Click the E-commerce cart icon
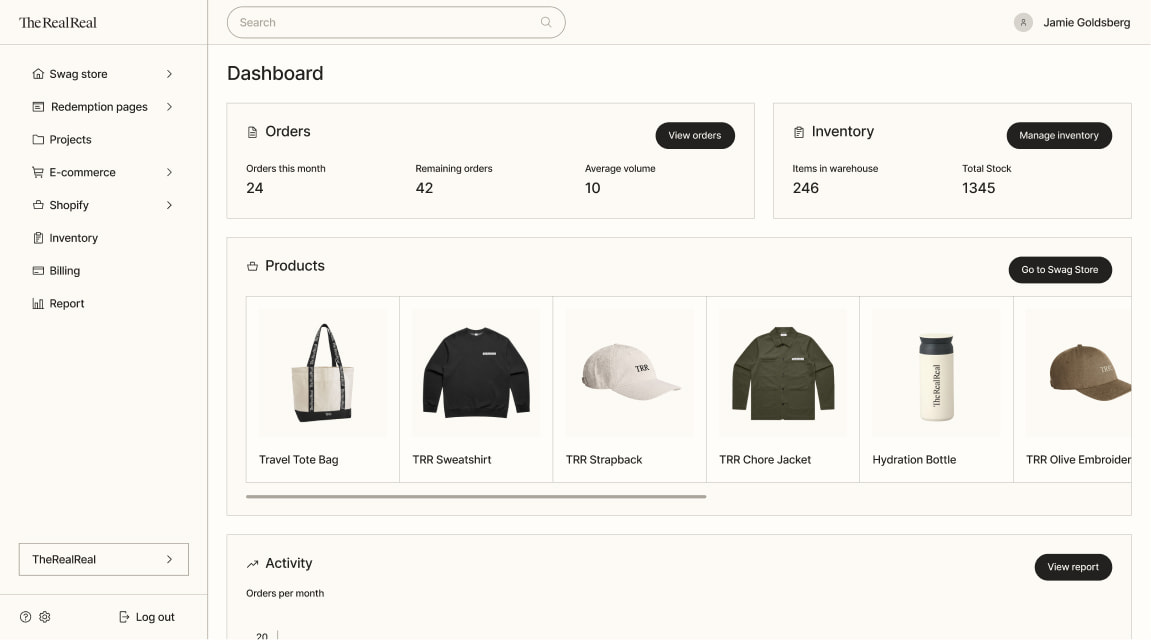Viewport: 1151px width, 640px height. 38,172
